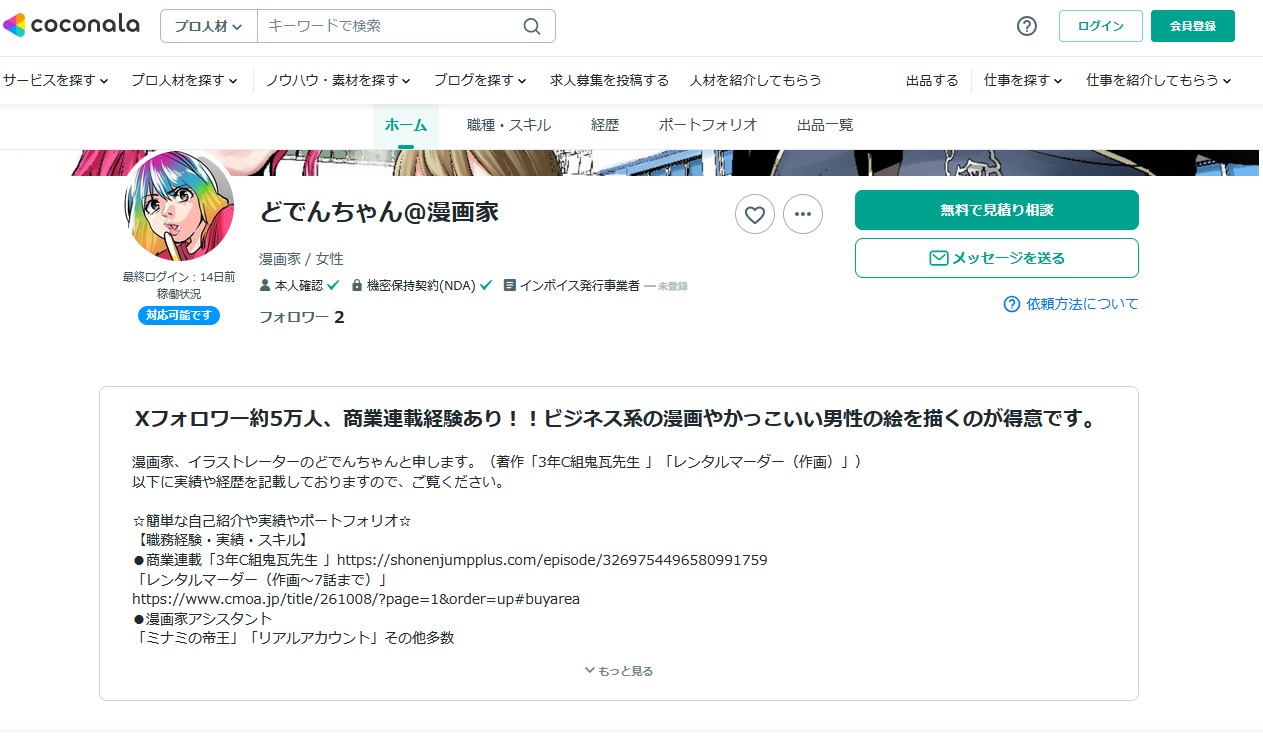Screen dimensions: 1263x737
Task: Click the search magnifier icon
Action: 532,26
